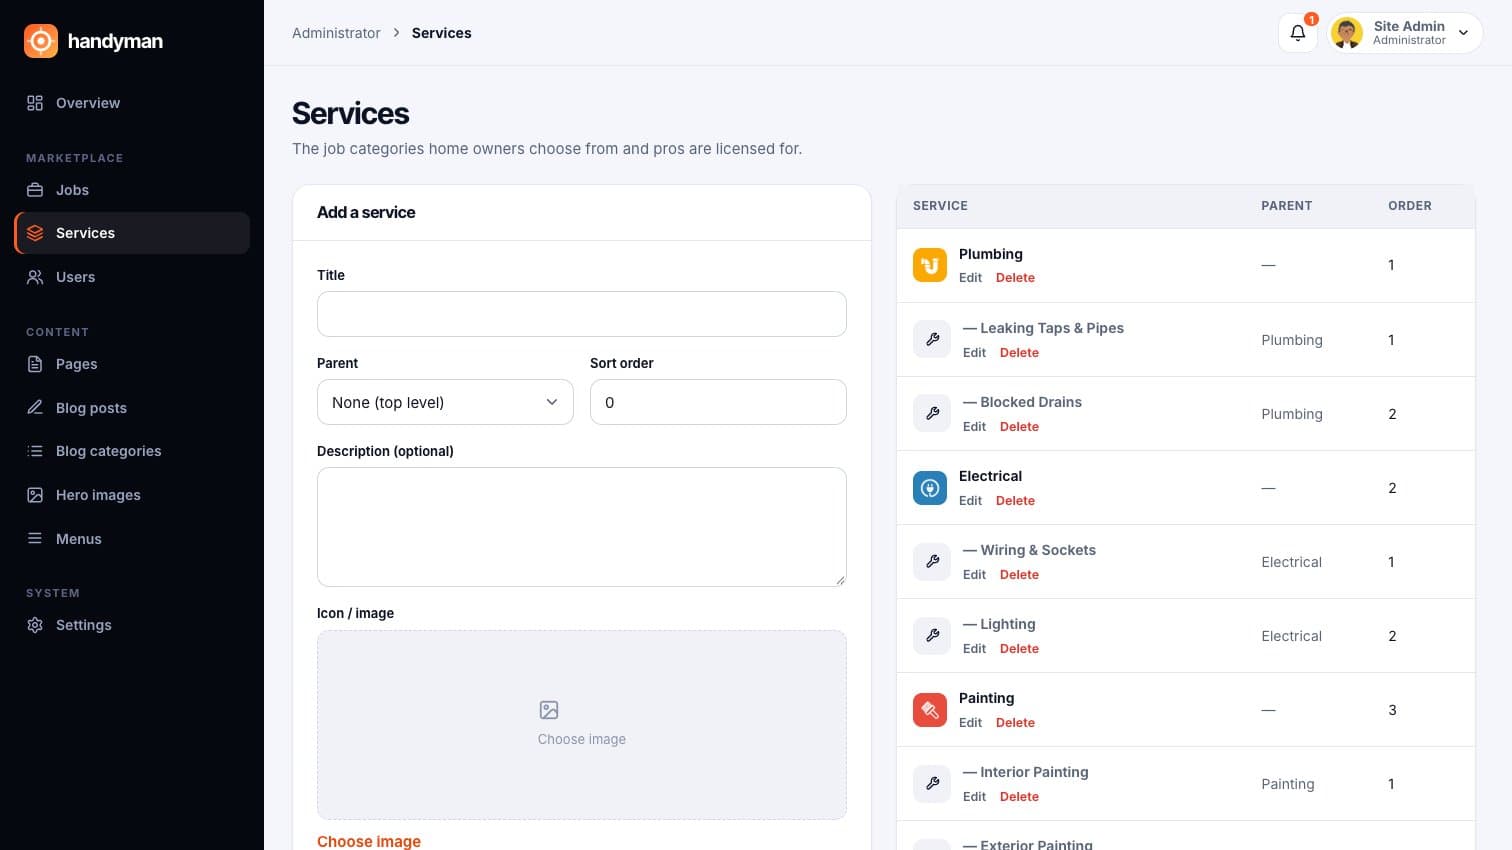
Task: Click the Administrator breadcrumb link
Action: pos(336,33)
